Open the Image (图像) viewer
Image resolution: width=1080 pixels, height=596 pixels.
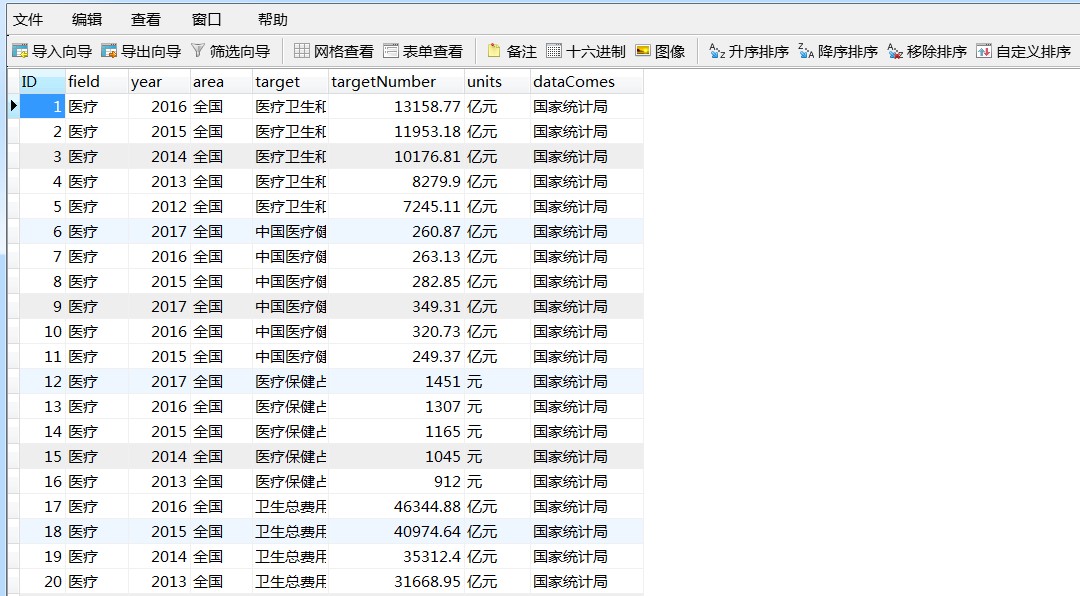[660, 51]
